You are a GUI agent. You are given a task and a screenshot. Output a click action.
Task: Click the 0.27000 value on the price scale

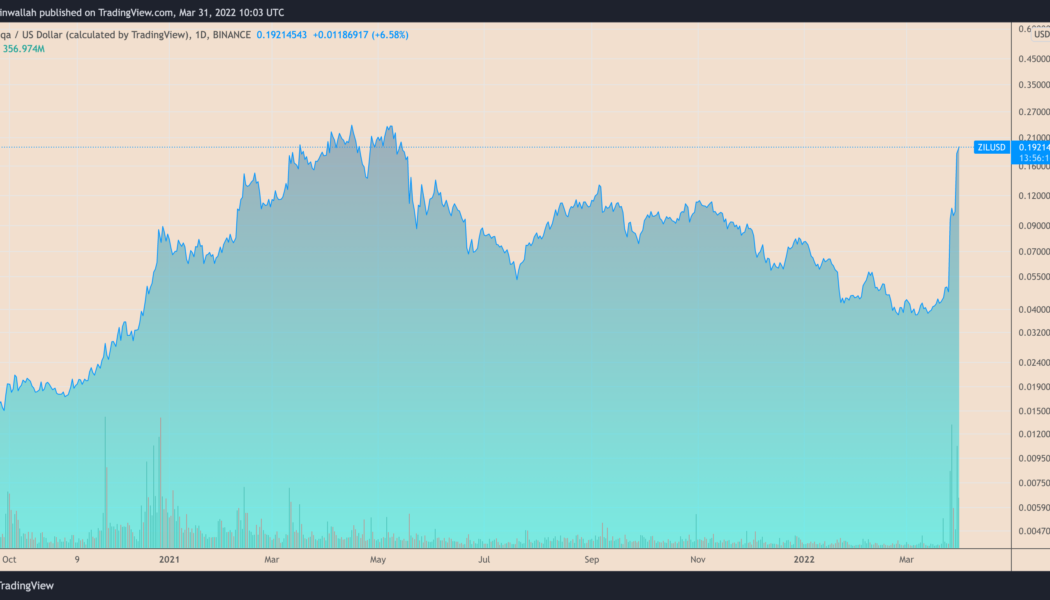coord(1032,112)
